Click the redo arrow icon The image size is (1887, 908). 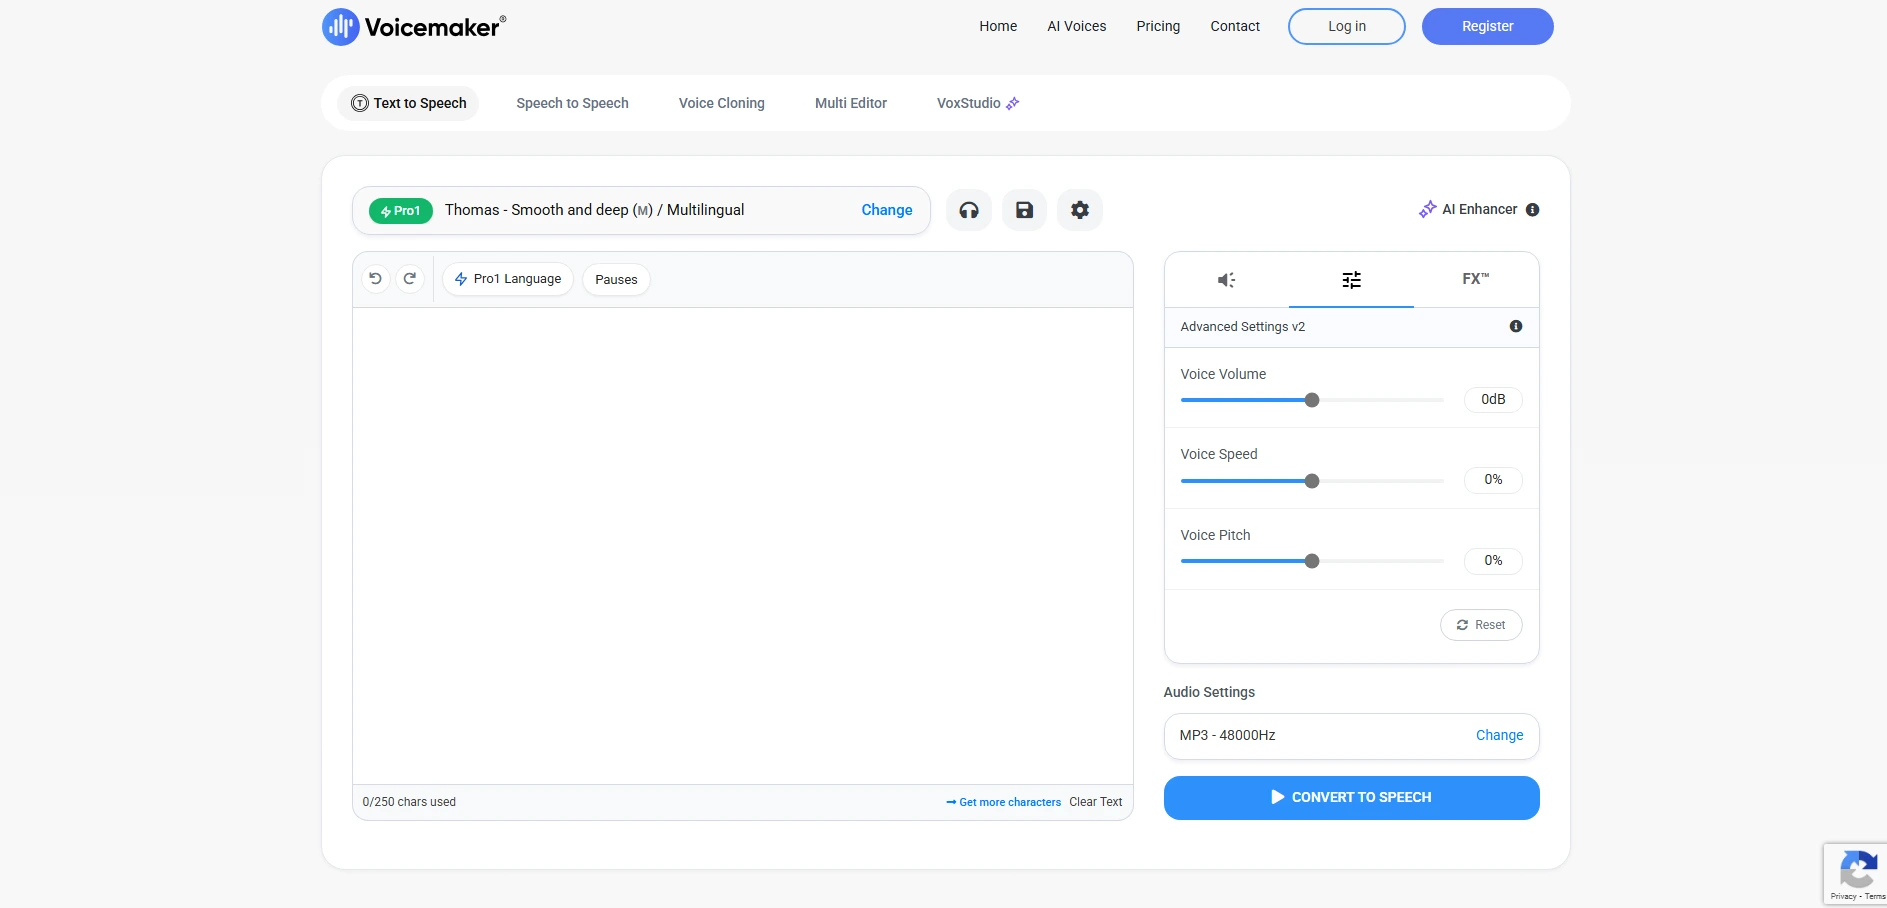[x=410, y=279]
